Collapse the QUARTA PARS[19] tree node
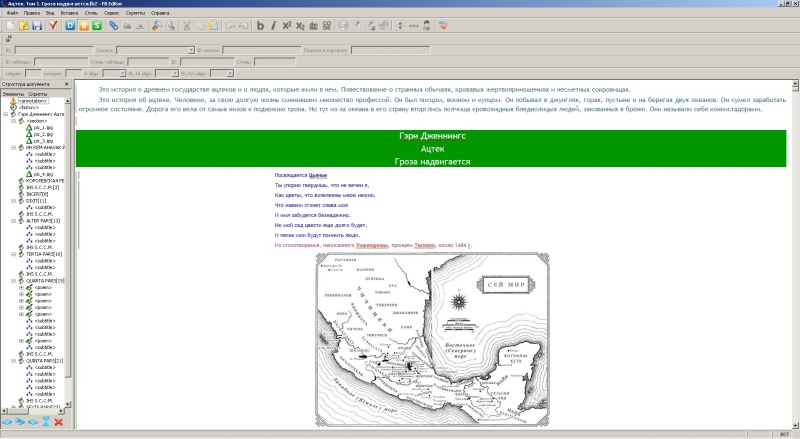Image resolution: width=800 pixels, height=439 pixels. pos(14,281)
